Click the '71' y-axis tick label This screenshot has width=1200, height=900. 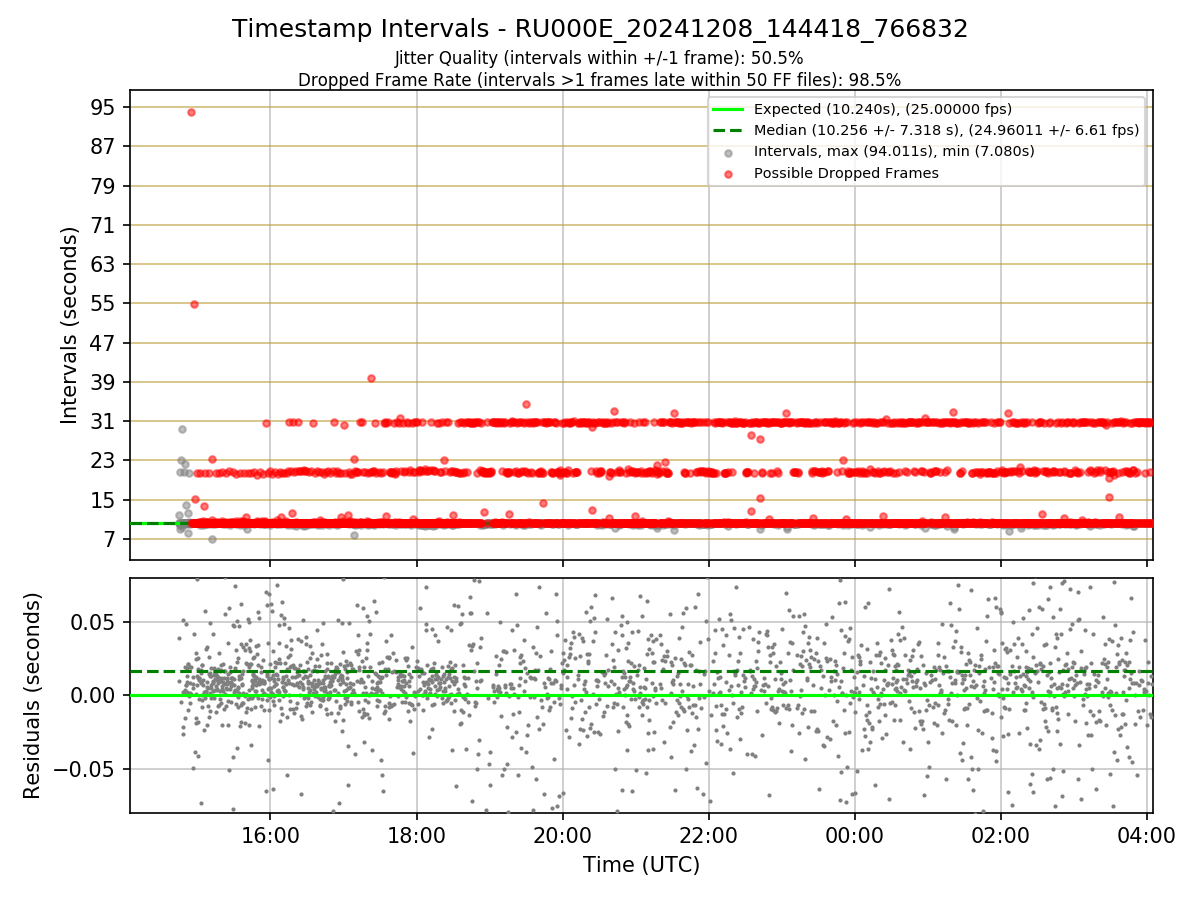(104, 225)
